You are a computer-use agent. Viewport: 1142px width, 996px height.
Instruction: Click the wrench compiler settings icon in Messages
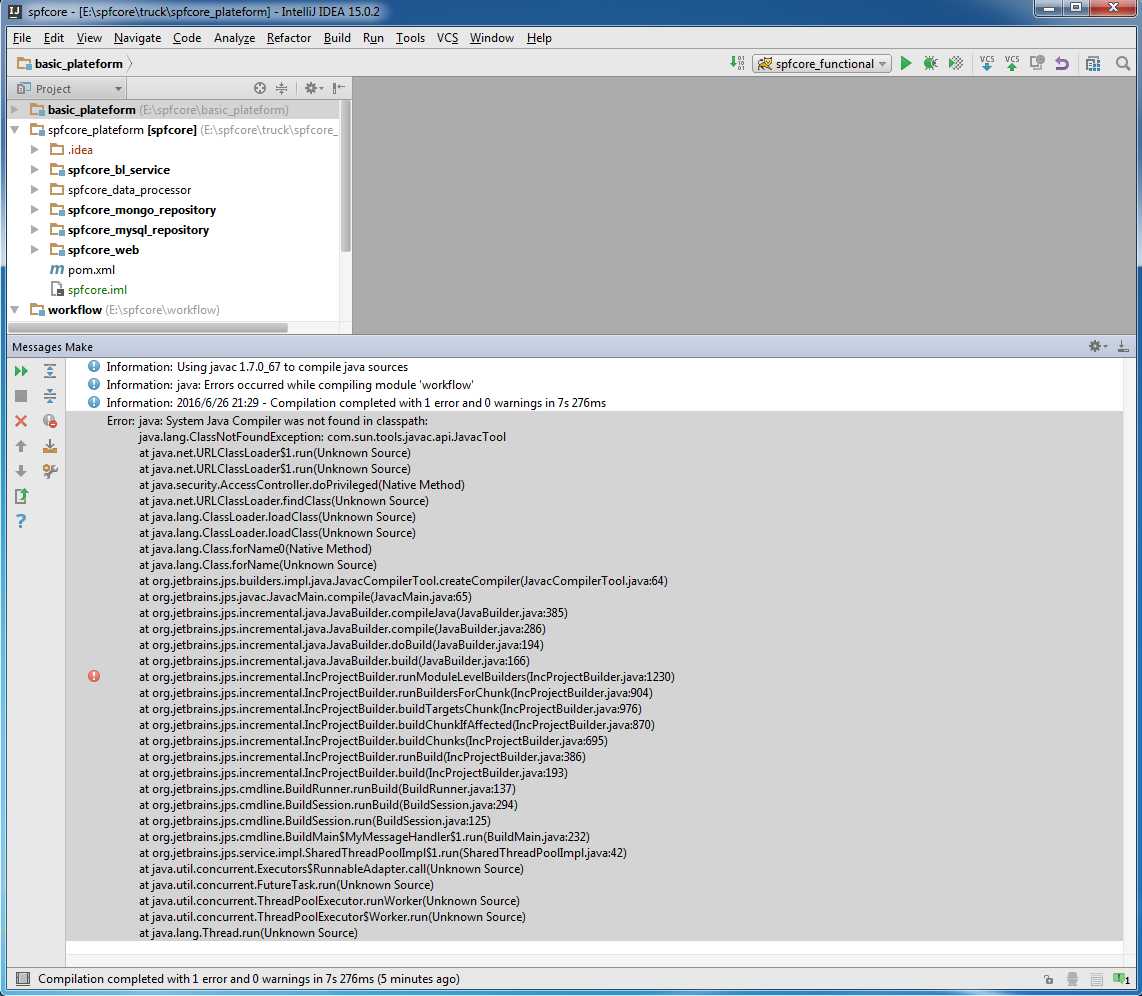[50, 471]
